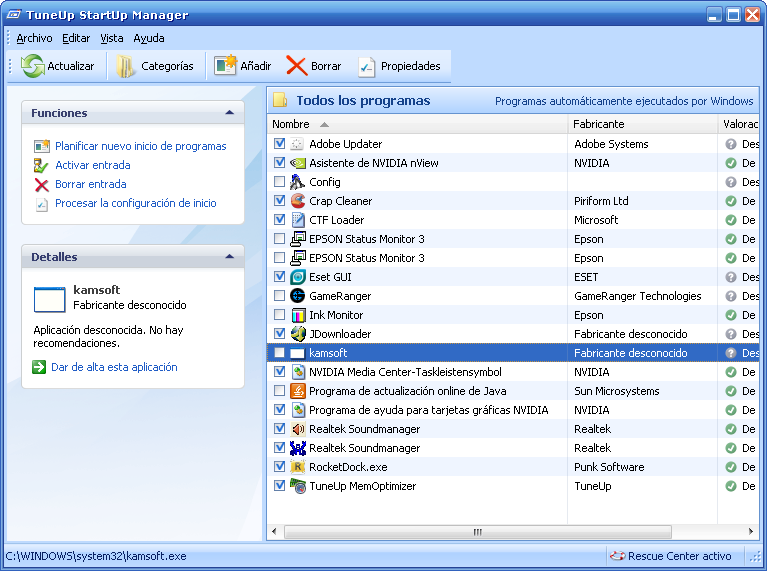Toggle the kamsoft entry checkbox
The image size is (767, 571).
click(279, 353)
